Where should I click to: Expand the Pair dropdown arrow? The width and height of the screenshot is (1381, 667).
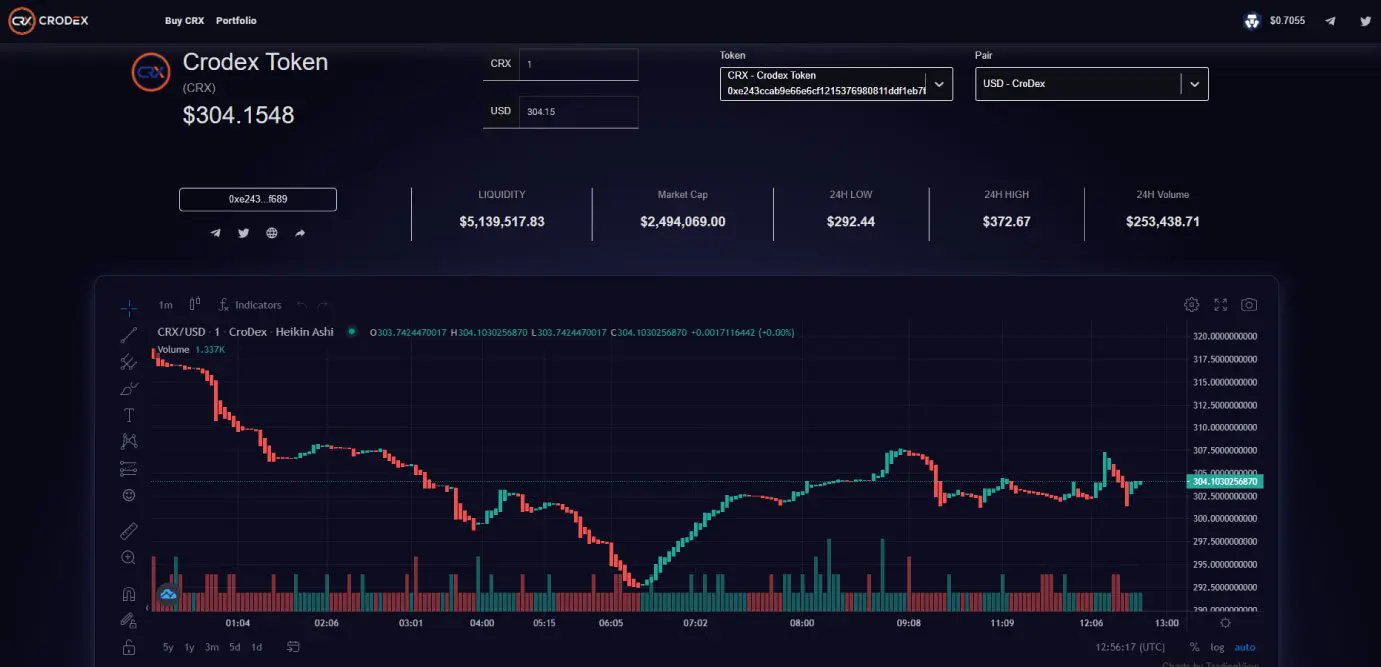[1194, 84]
